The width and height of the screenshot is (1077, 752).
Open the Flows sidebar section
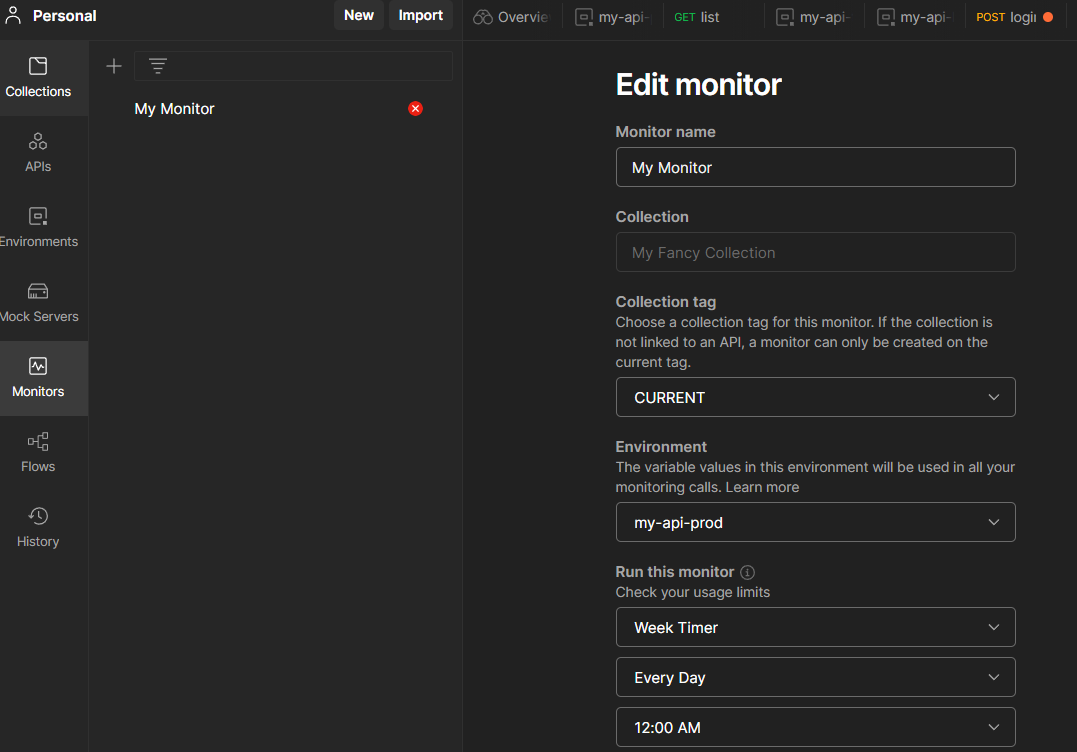38,453
